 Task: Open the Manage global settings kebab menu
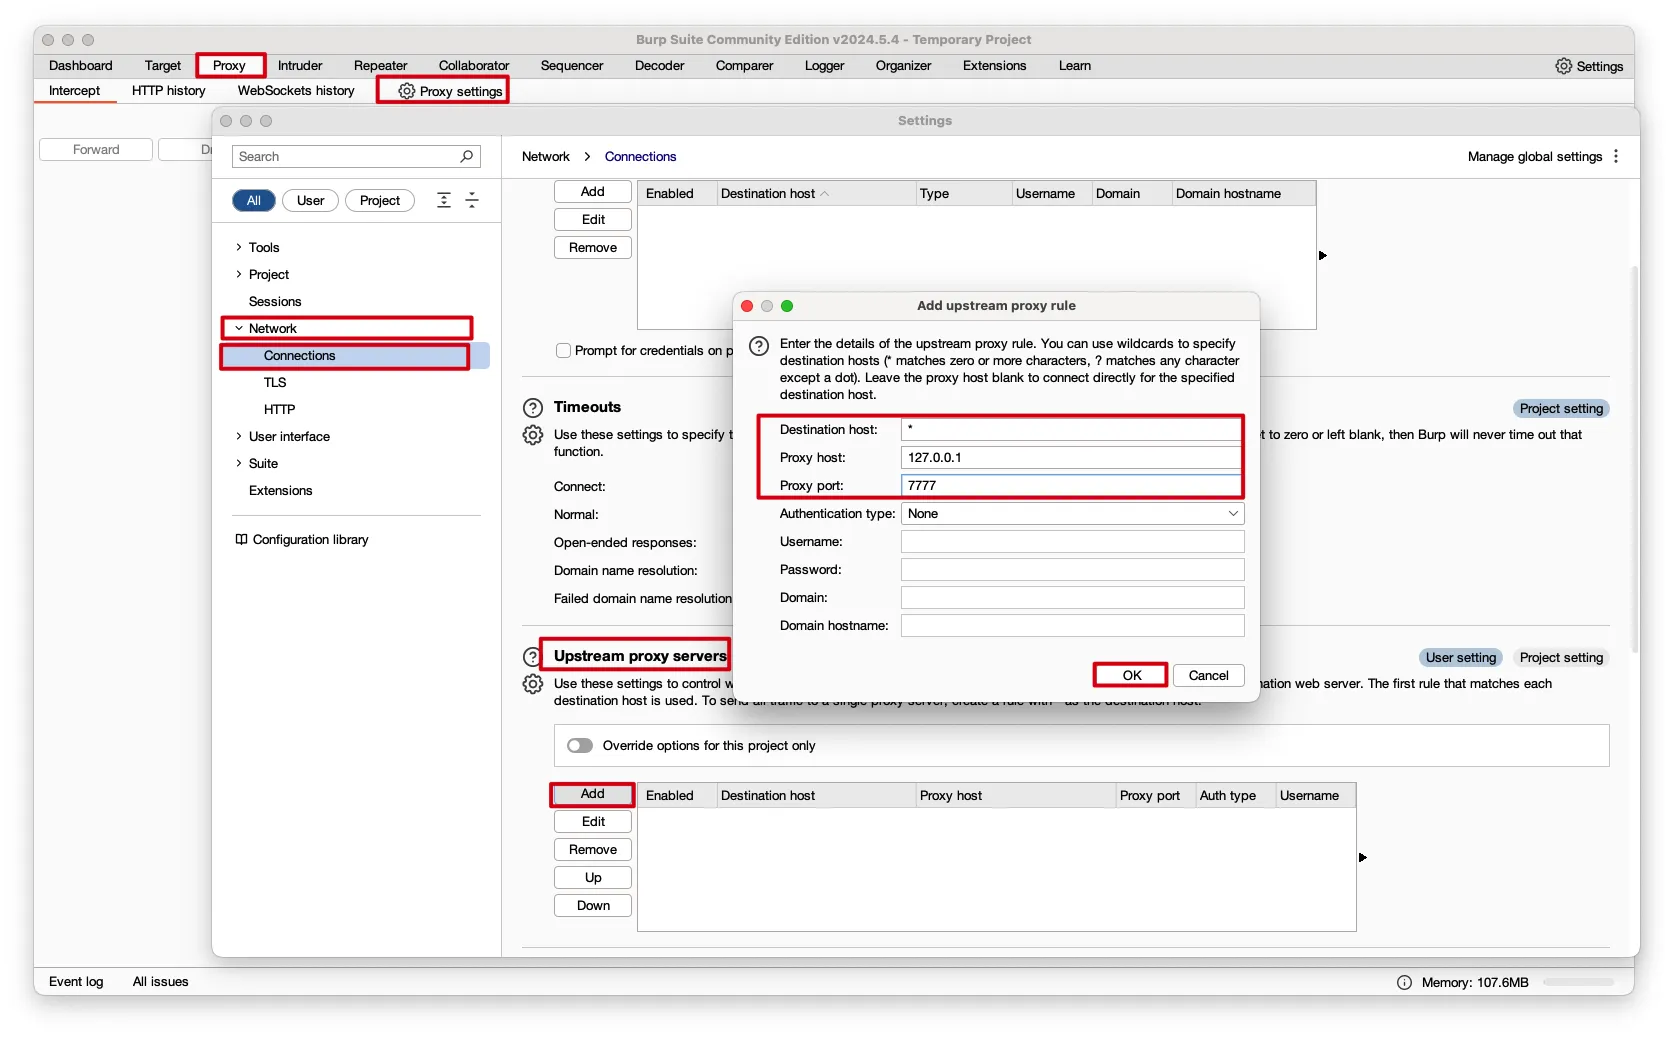(1616, 156)
